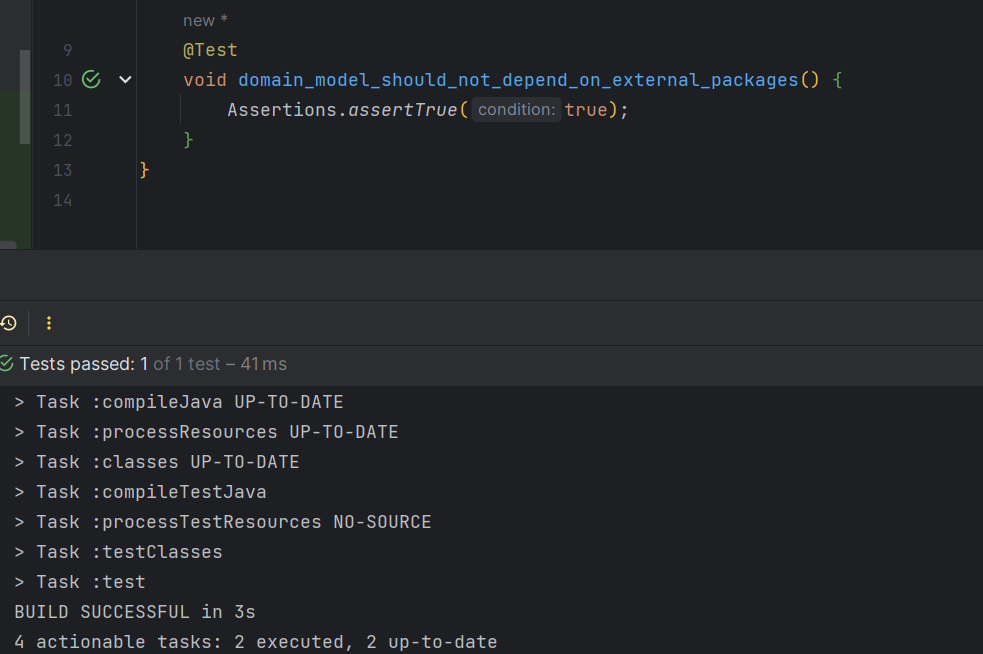Click the vertical scrollbar thumb beside the editor
The width and height of the screenshot is (983, 654).
(x=25, y=97)
